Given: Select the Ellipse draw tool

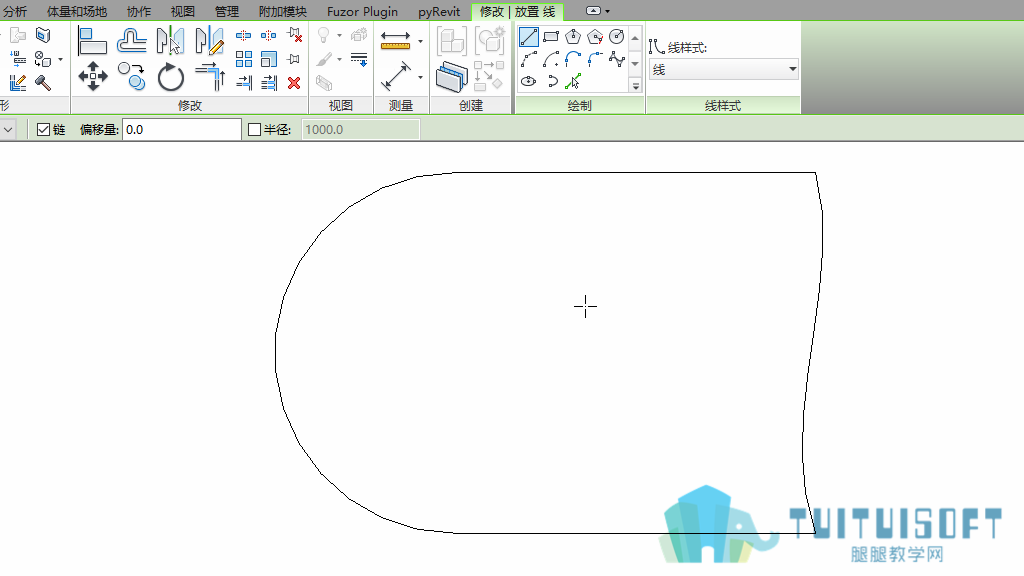Looking at the screenshot, I should [529, 82].
